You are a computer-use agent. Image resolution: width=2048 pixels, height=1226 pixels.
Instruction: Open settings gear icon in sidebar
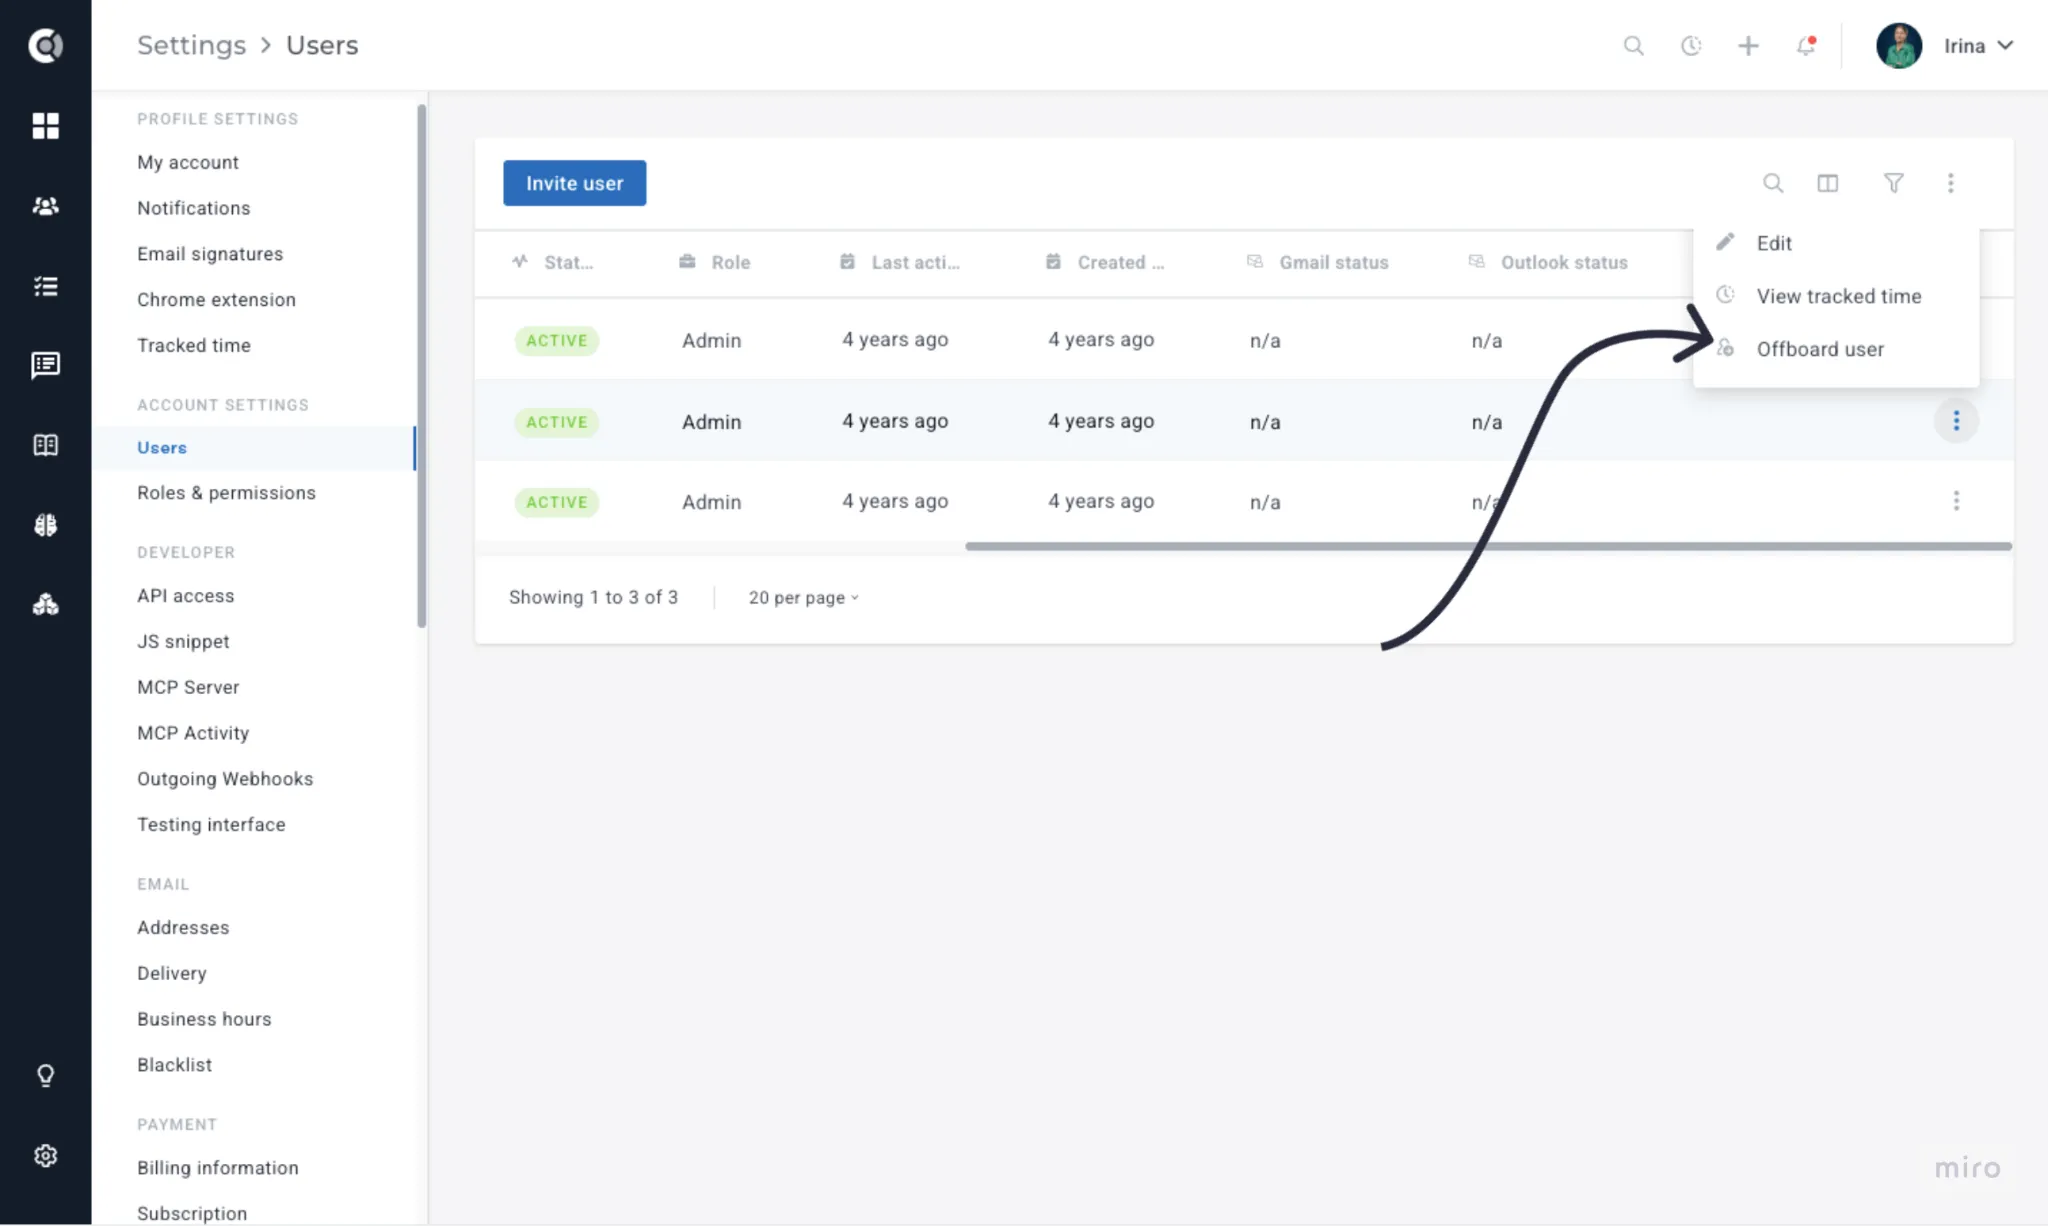coord(45,1156)
